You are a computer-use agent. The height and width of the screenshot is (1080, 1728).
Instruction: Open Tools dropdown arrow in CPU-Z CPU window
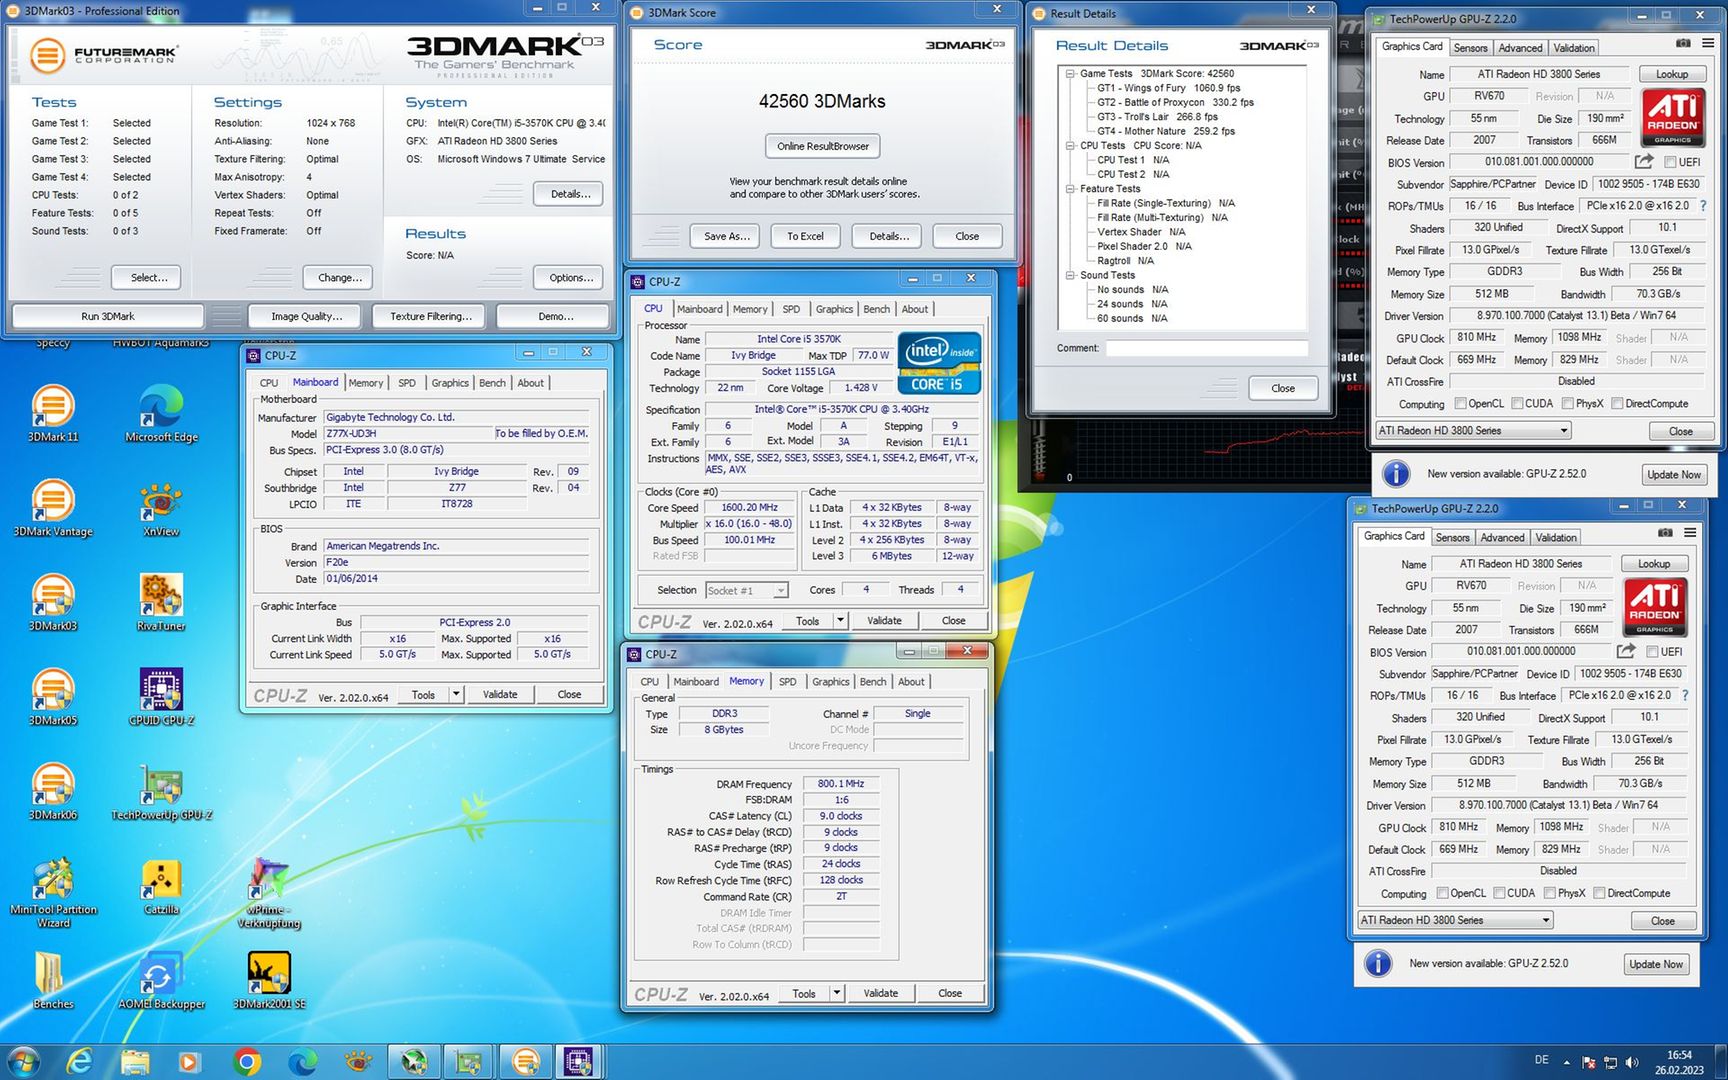[840, 620]
